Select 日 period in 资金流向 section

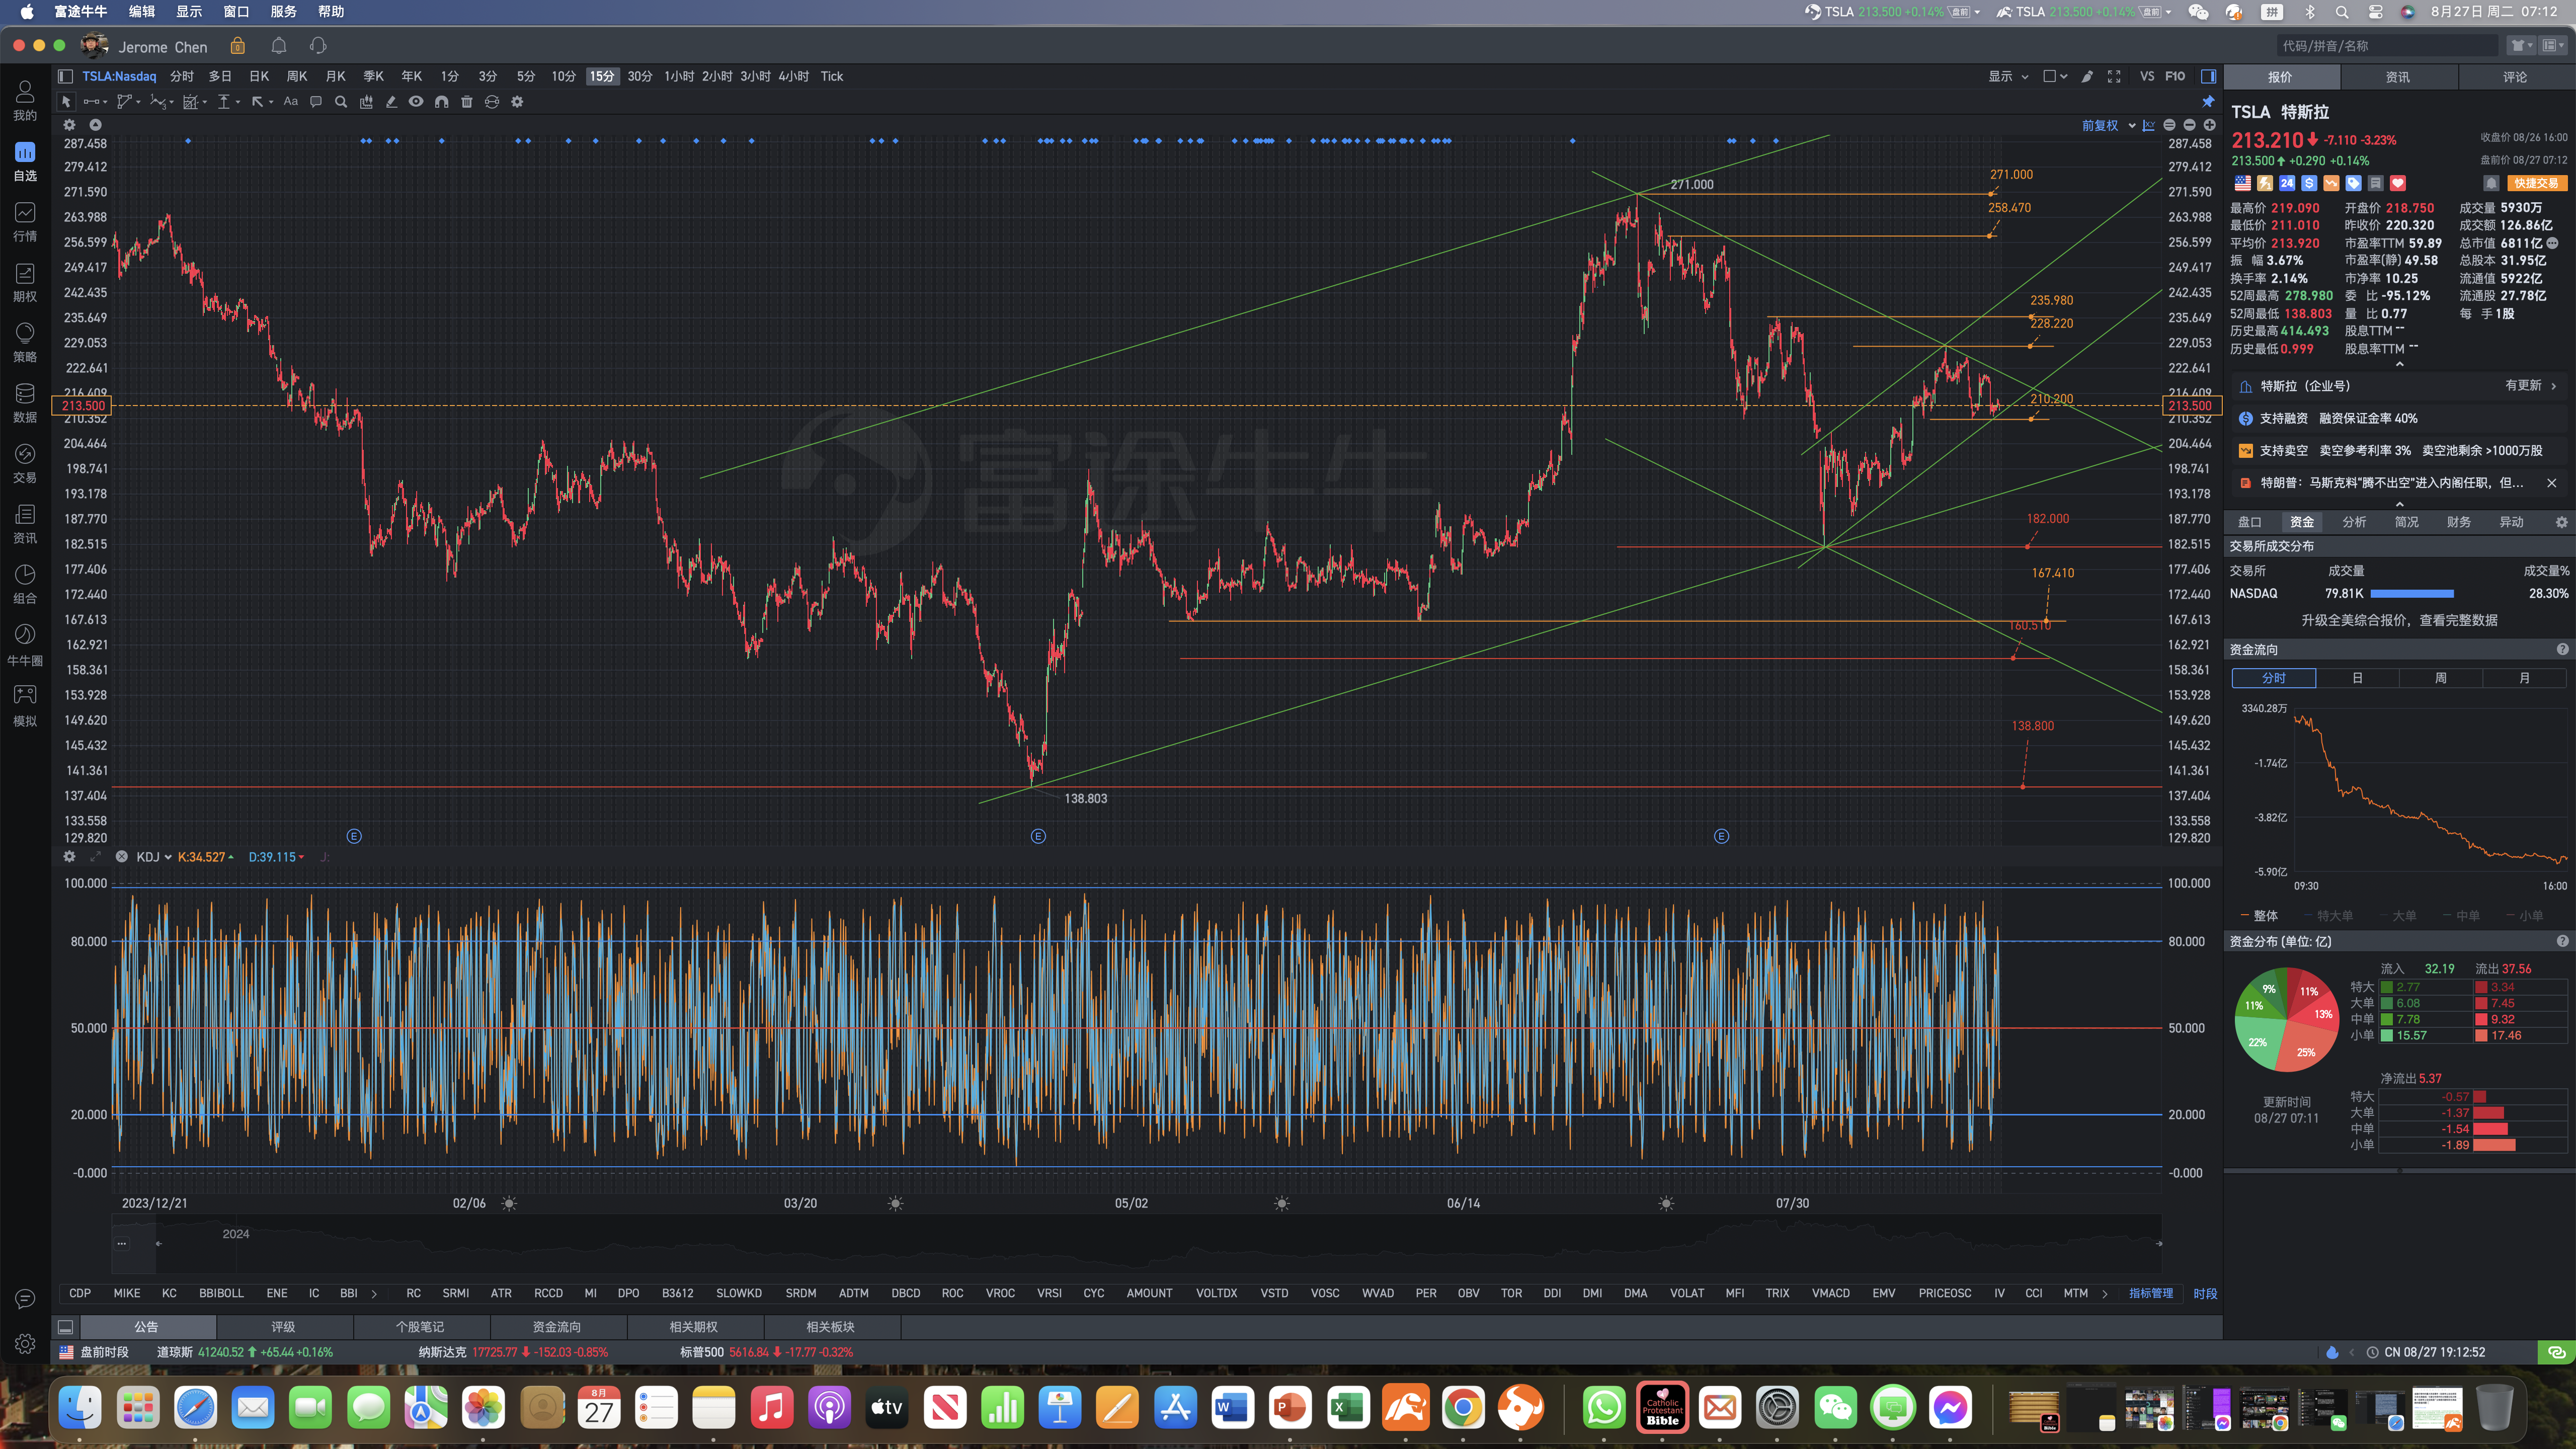[2357, 678]
